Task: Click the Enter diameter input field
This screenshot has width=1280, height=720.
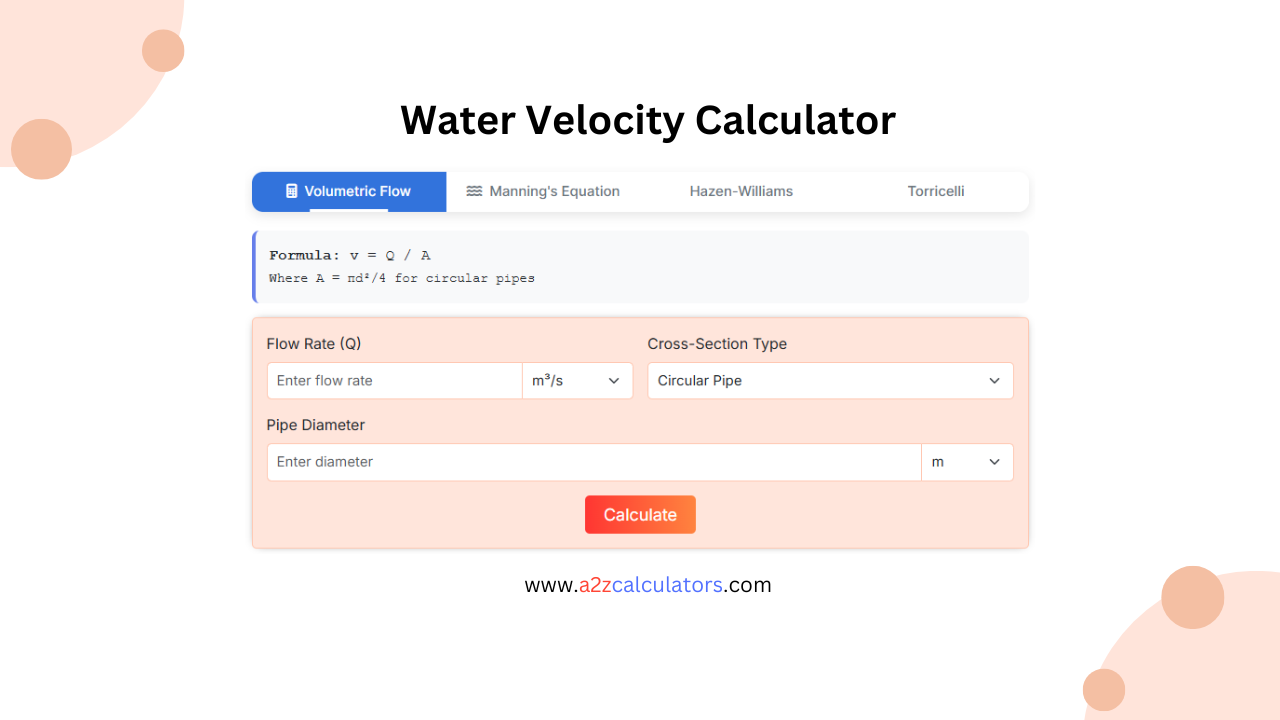Action: (x=593, y=461)
